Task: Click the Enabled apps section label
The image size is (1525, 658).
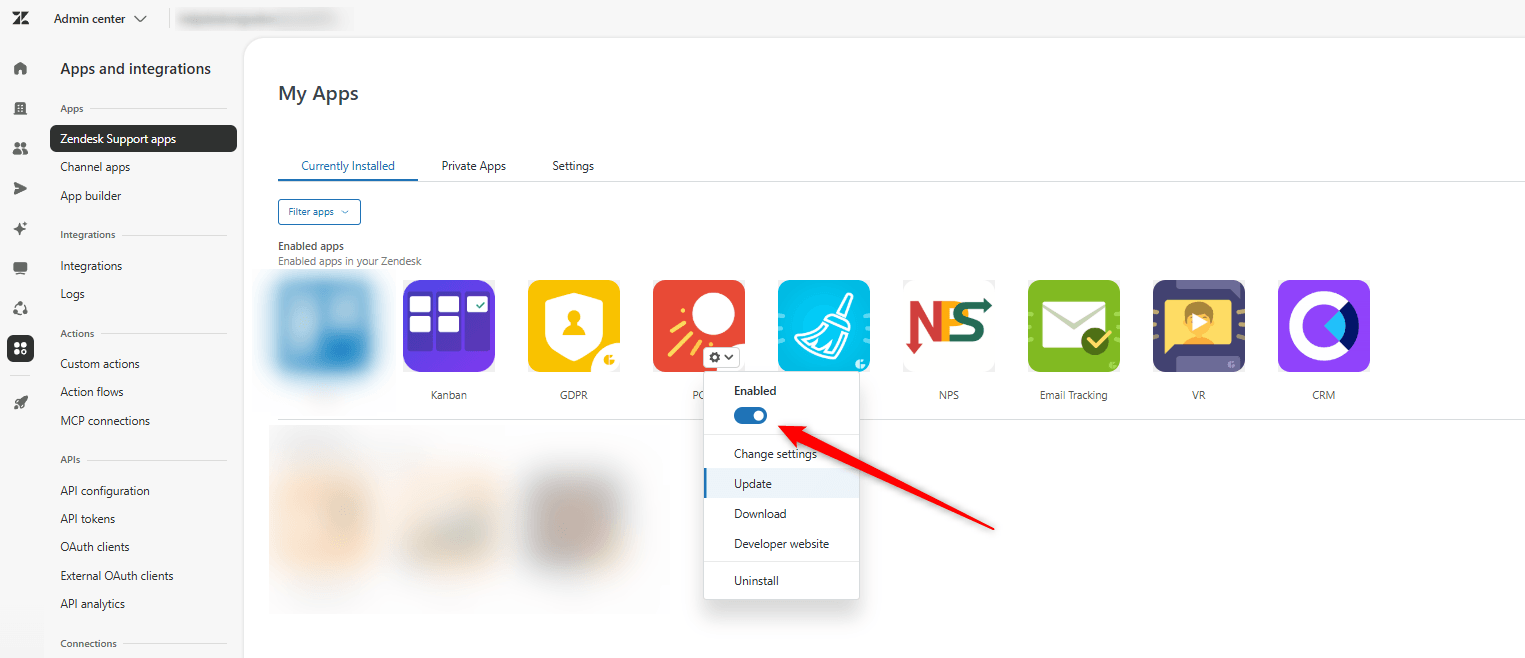Action: [311, 246]
